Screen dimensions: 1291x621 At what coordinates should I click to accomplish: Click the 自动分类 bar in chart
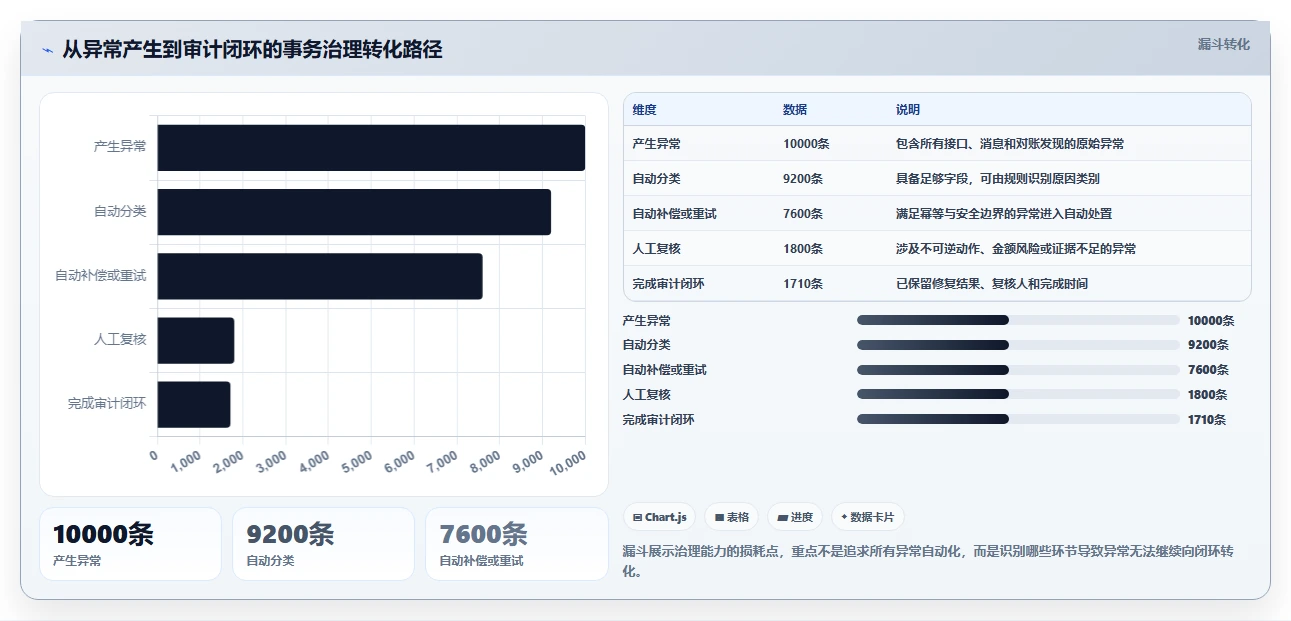click(354, 212)
